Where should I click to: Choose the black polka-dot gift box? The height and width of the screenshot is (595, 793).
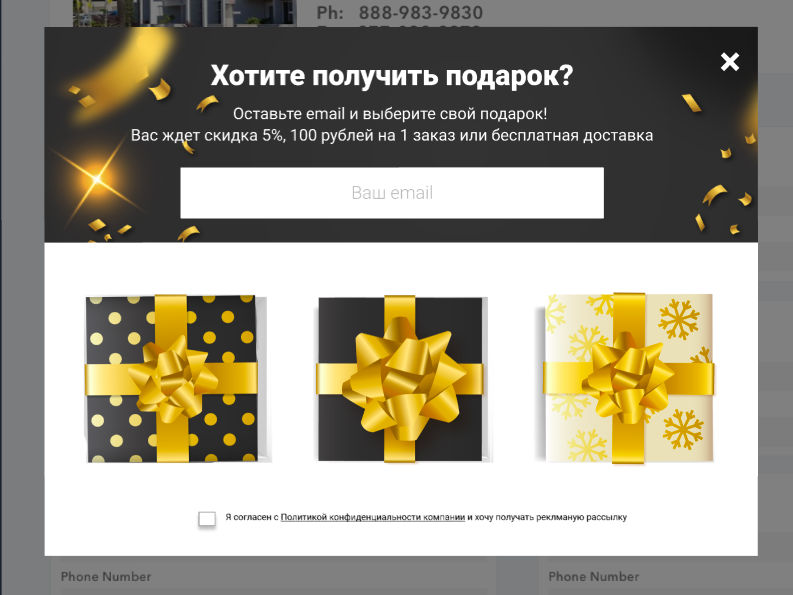(x=172, y=378)
